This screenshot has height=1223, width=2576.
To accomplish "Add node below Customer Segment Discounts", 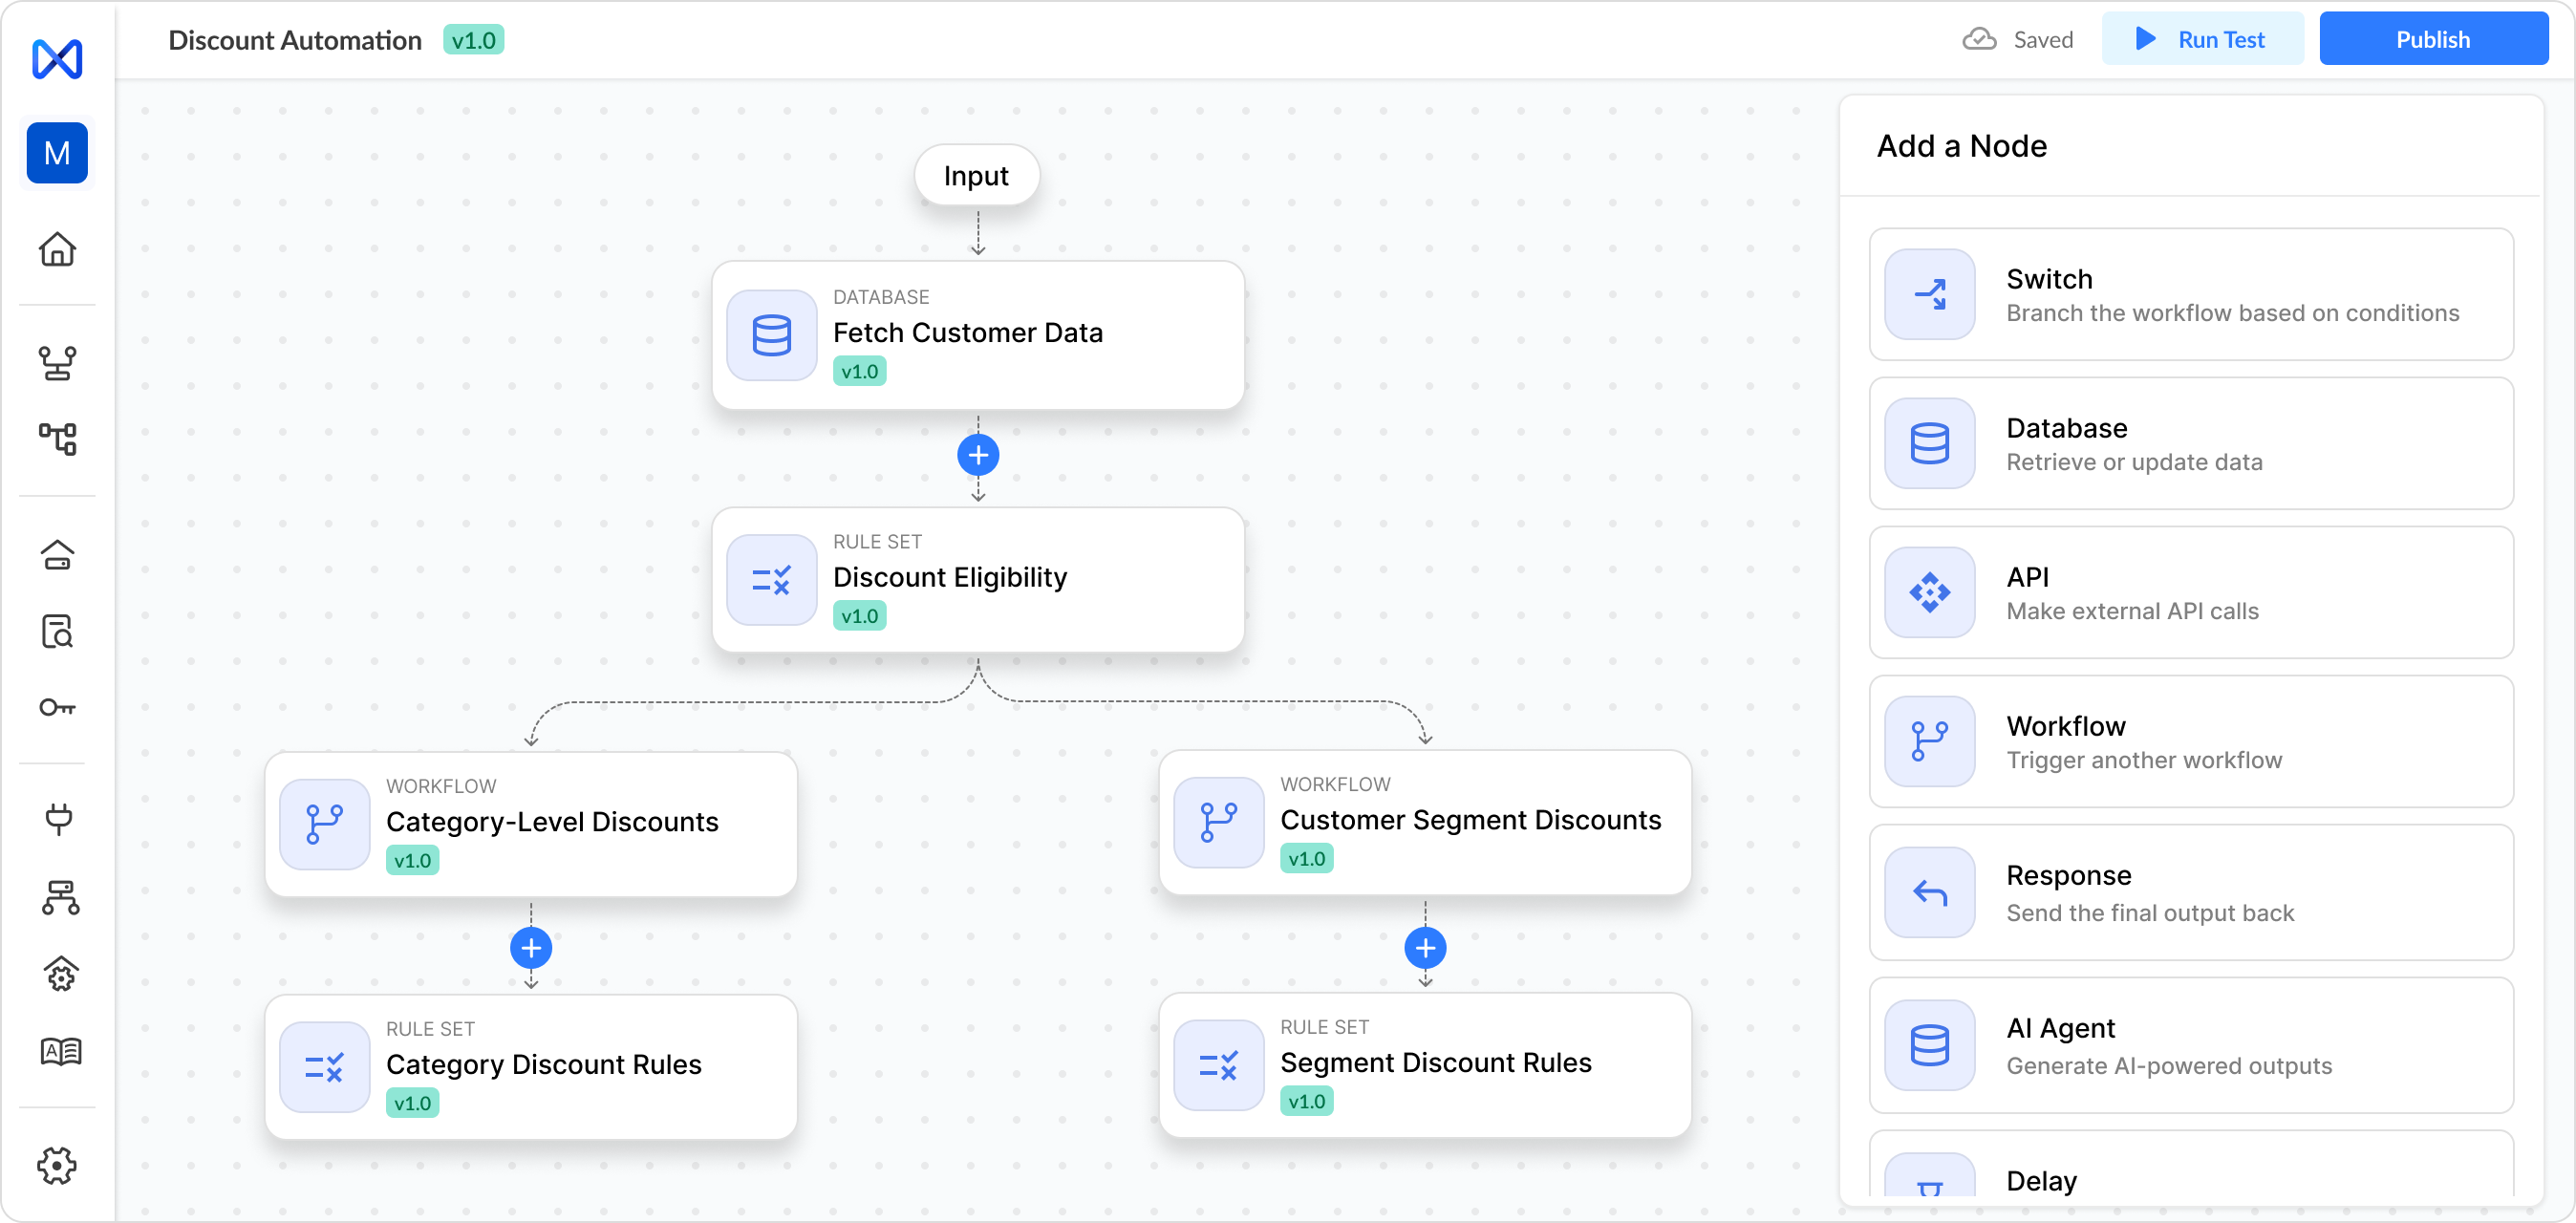I will click(x=1425, y=947).
